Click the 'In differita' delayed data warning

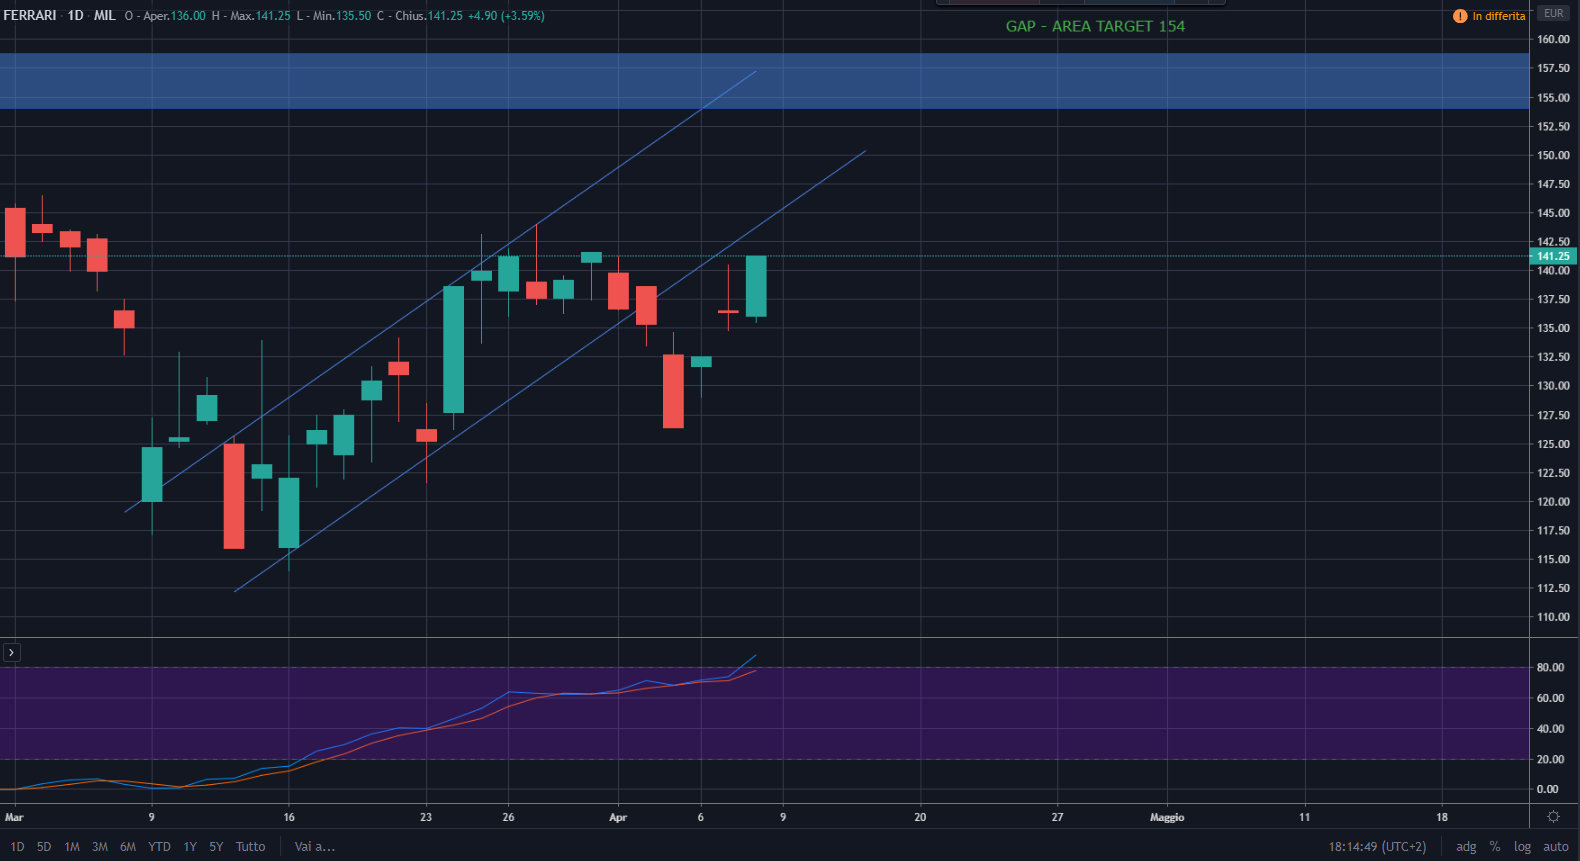pos(1489,16)
